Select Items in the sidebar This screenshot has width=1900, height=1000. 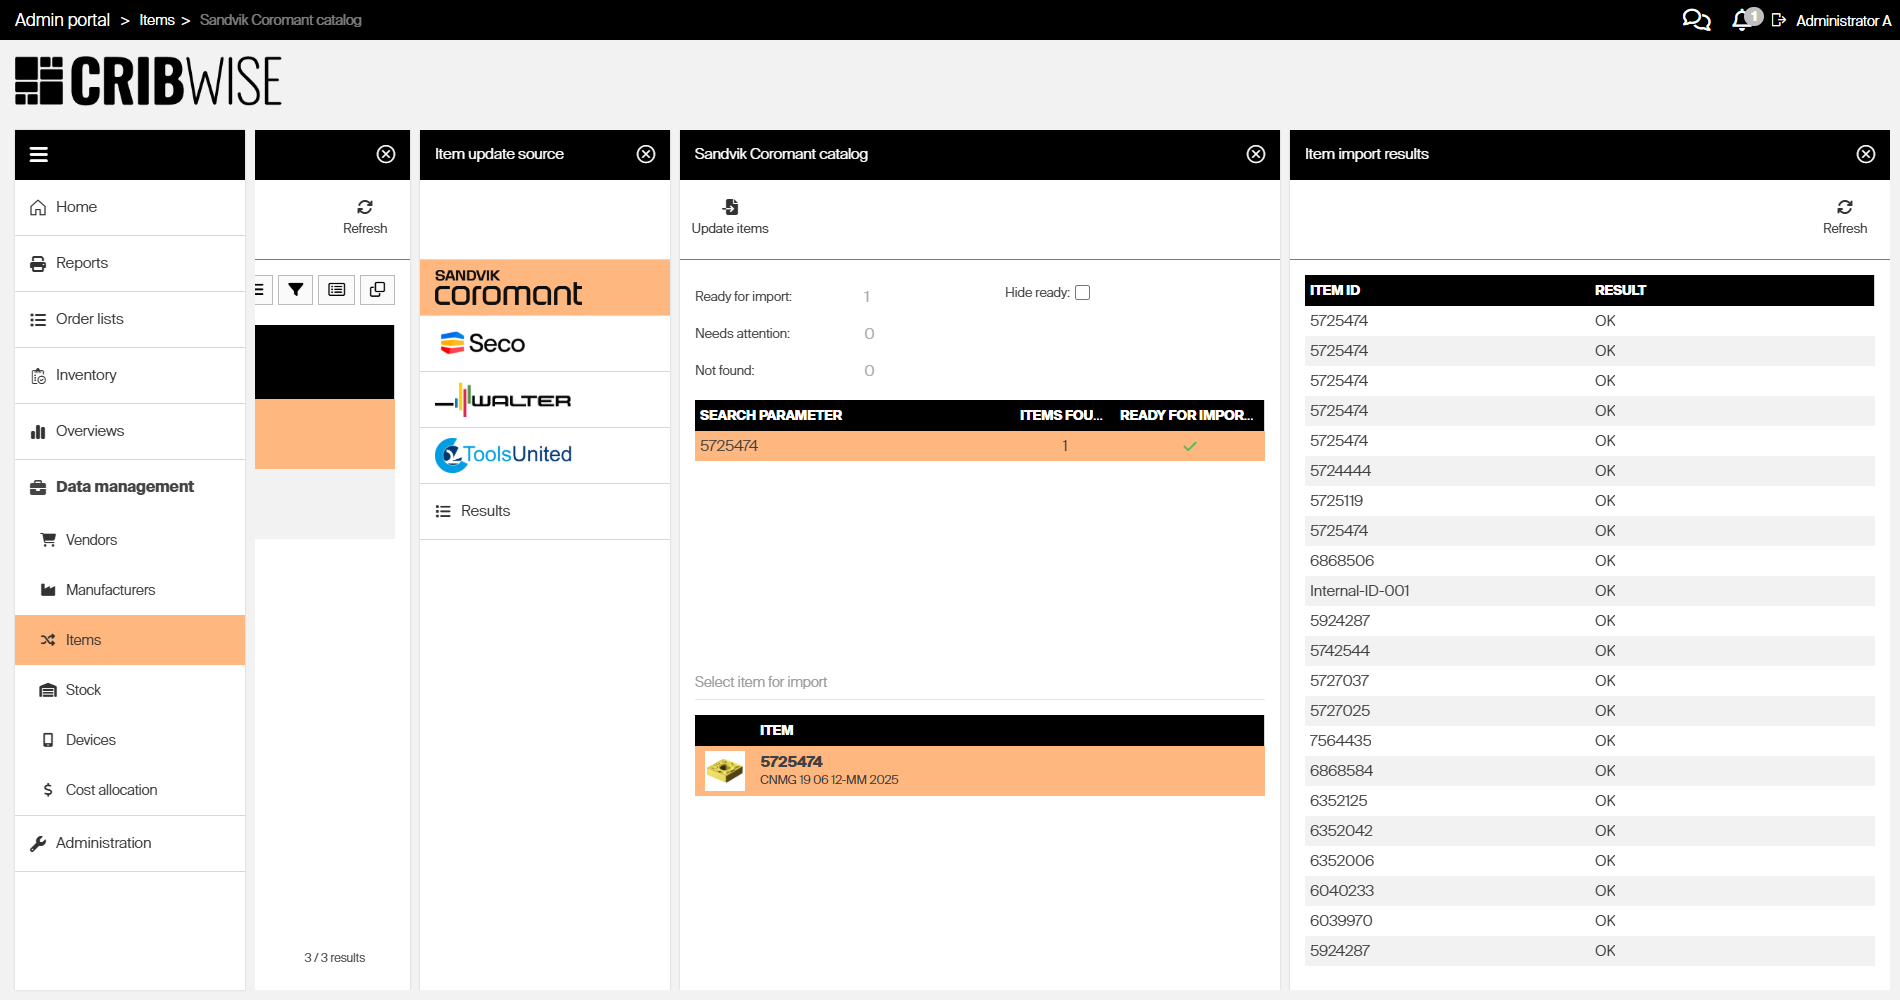[x=130, y=640]
